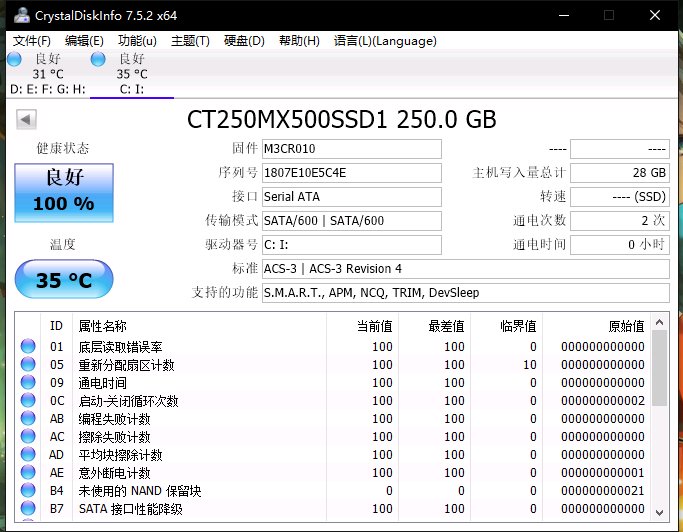This screenshot has height=532, width=683.
Task: Click scroll up arrow of SMART list
Action: point(659,322)
